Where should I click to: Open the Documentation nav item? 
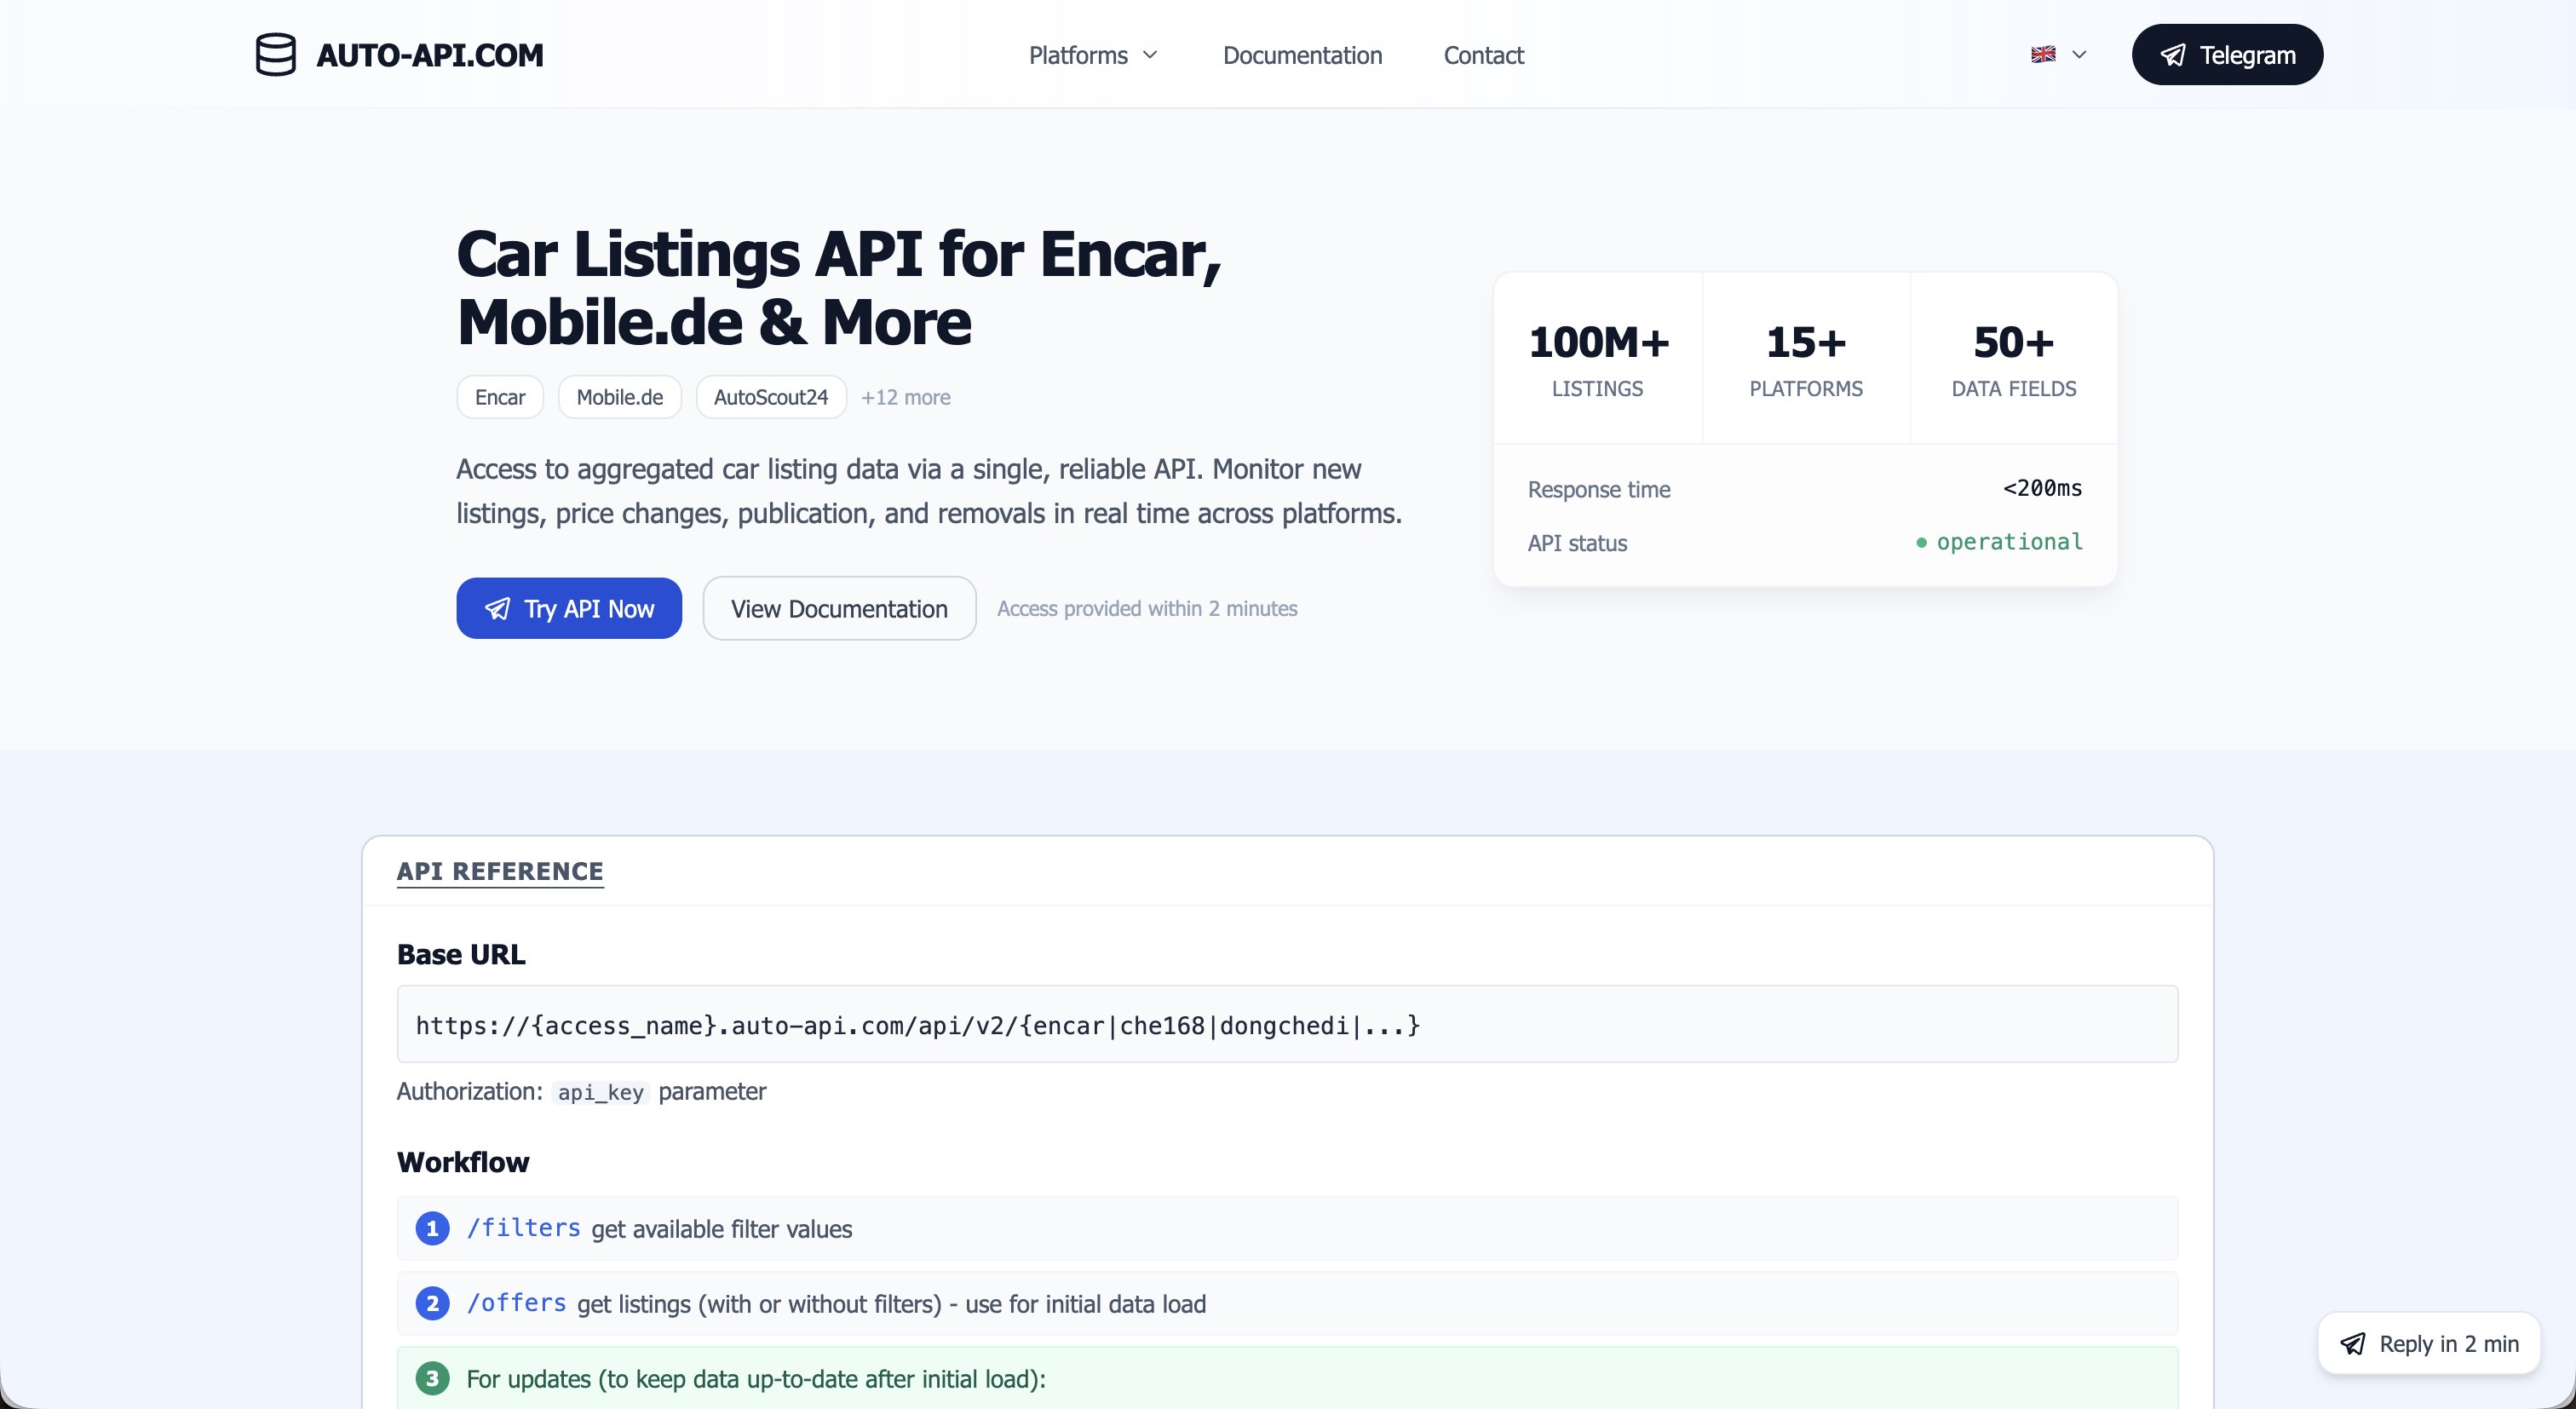pos(1302,55)
